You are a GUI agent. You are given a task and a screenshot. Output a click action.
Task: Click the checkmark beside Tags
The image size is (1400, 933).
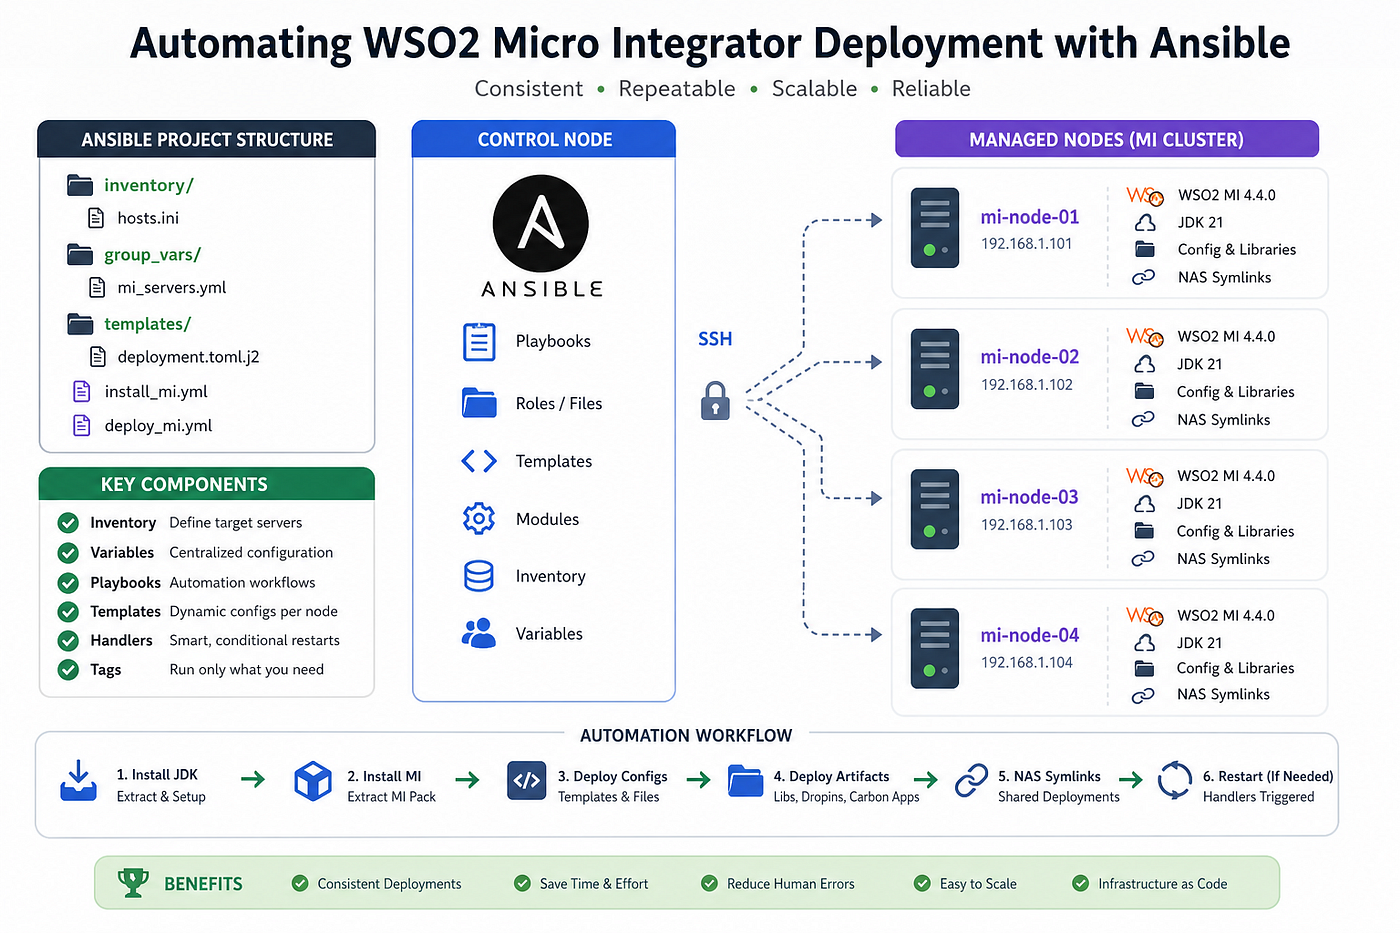(x=68, y=669)
